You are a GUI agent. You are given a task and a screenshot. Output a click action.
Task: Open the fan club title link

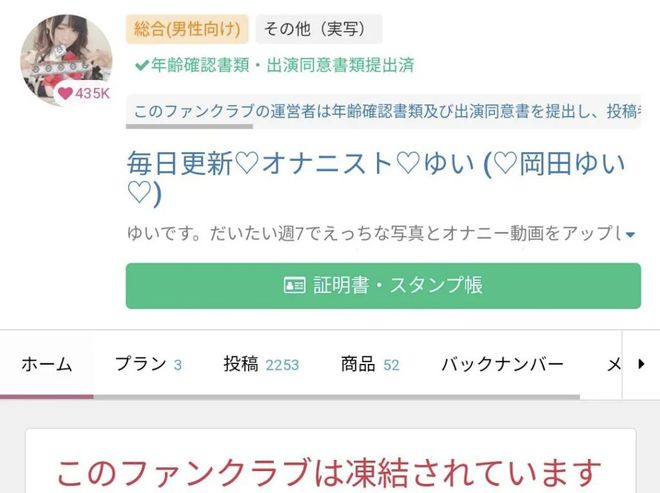pyautogui.click(x=376, y=179)
